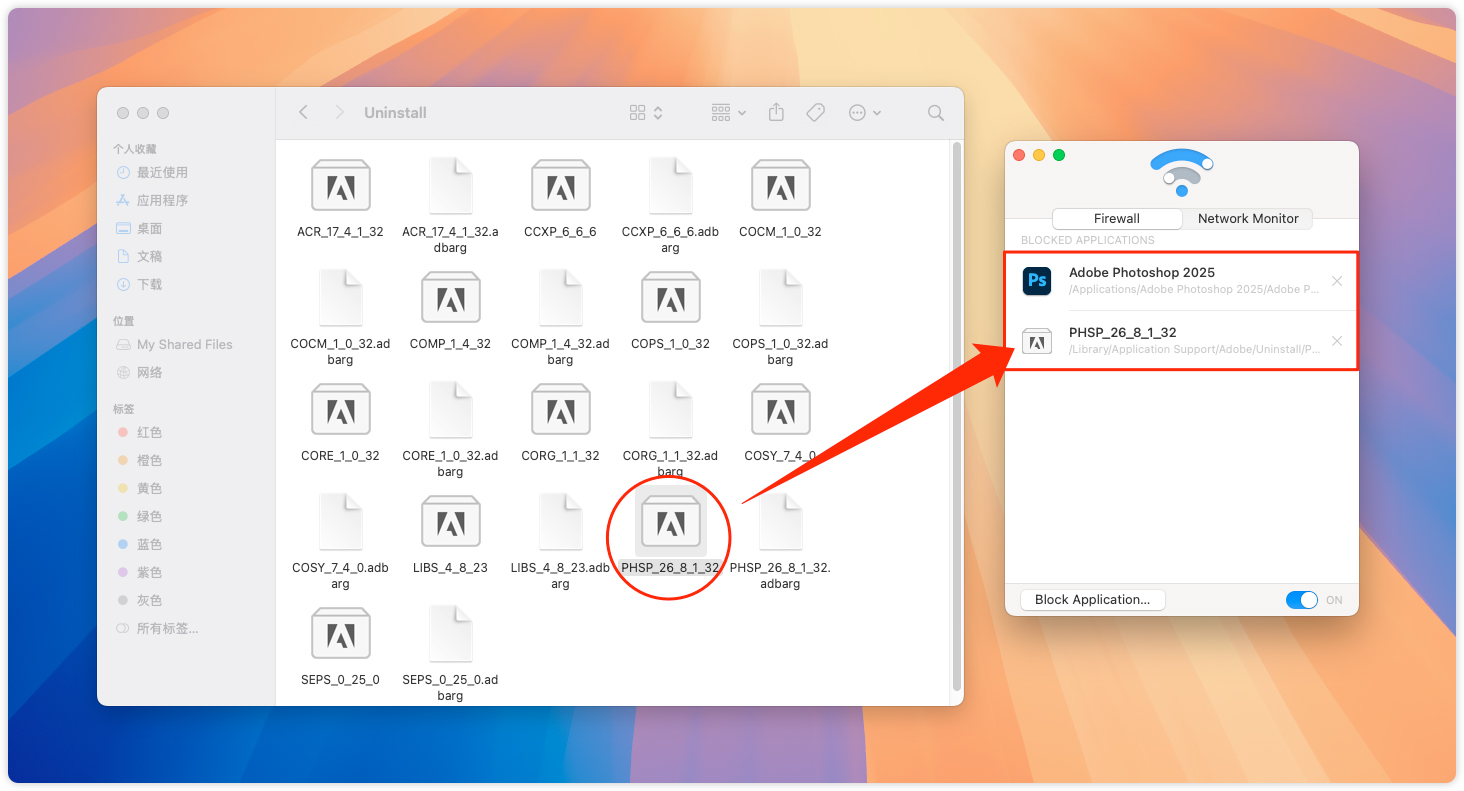Filter by 绿色 tag
This screenshot has height=791, width=1464.
(139, 516)
